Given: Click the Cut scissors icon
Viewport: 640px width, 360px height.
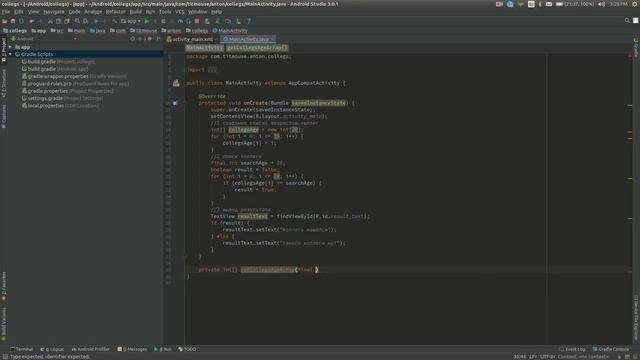Looking at the screenshot, I should coord(50,21).
